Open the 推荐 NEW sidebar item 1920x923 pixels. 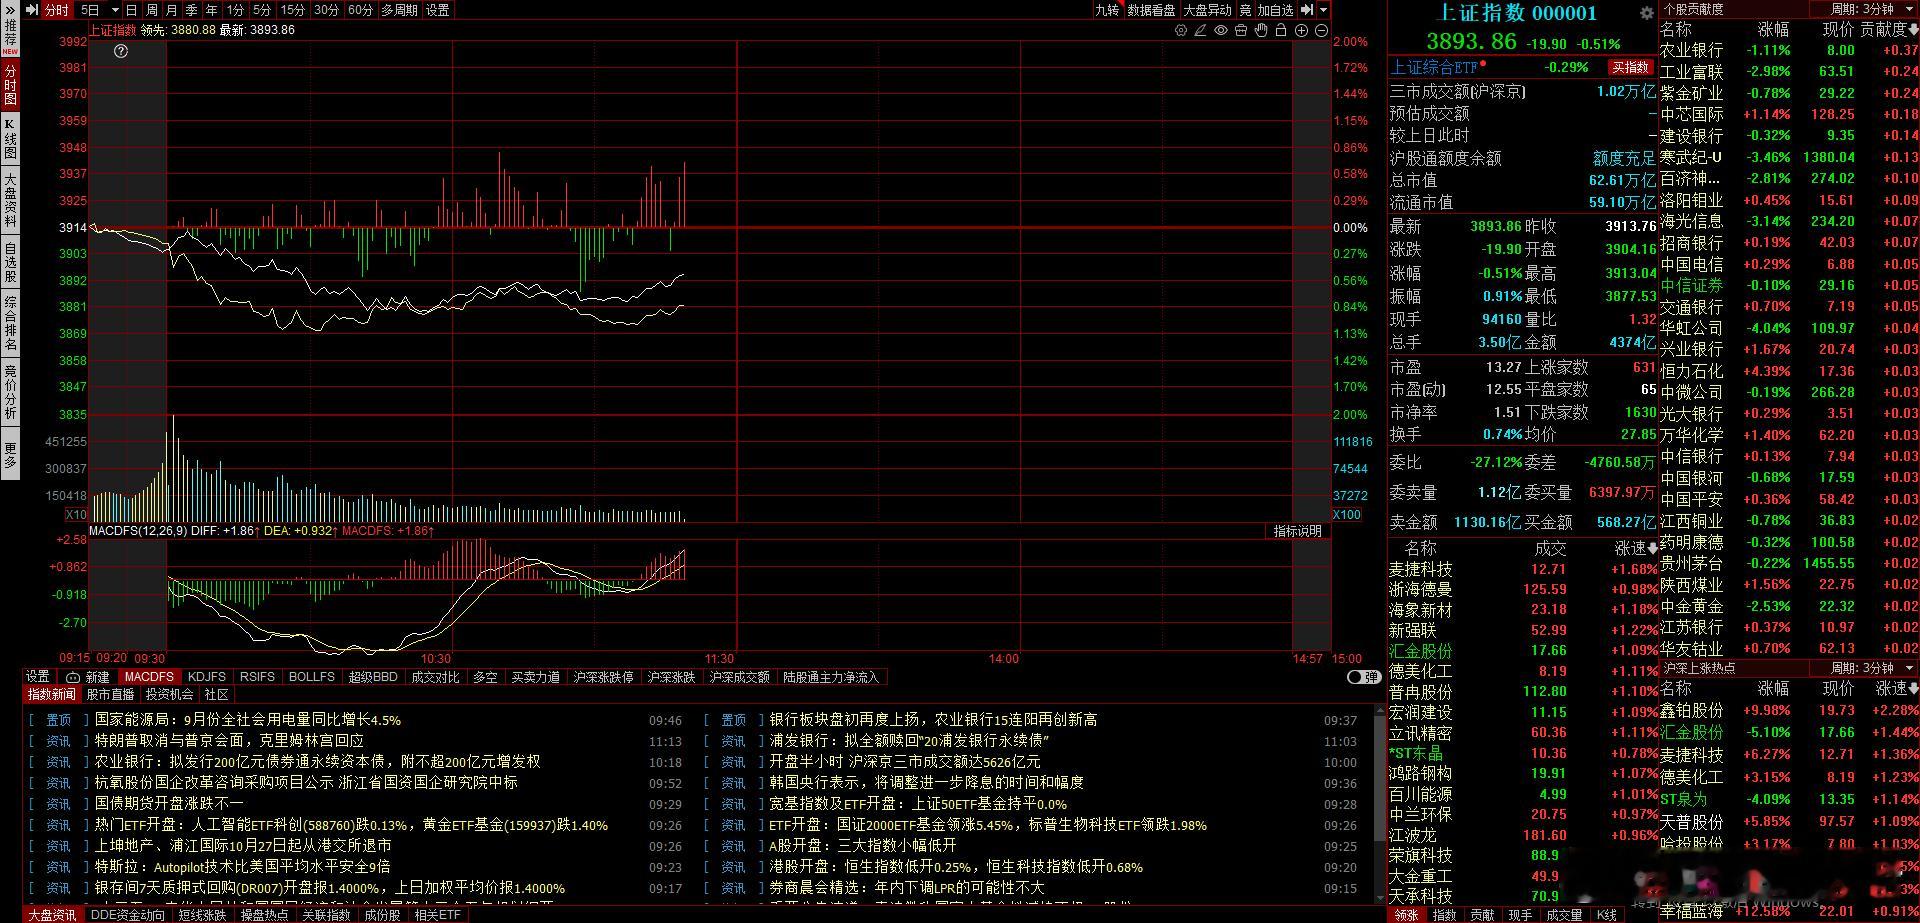click(x=11, y=36)
